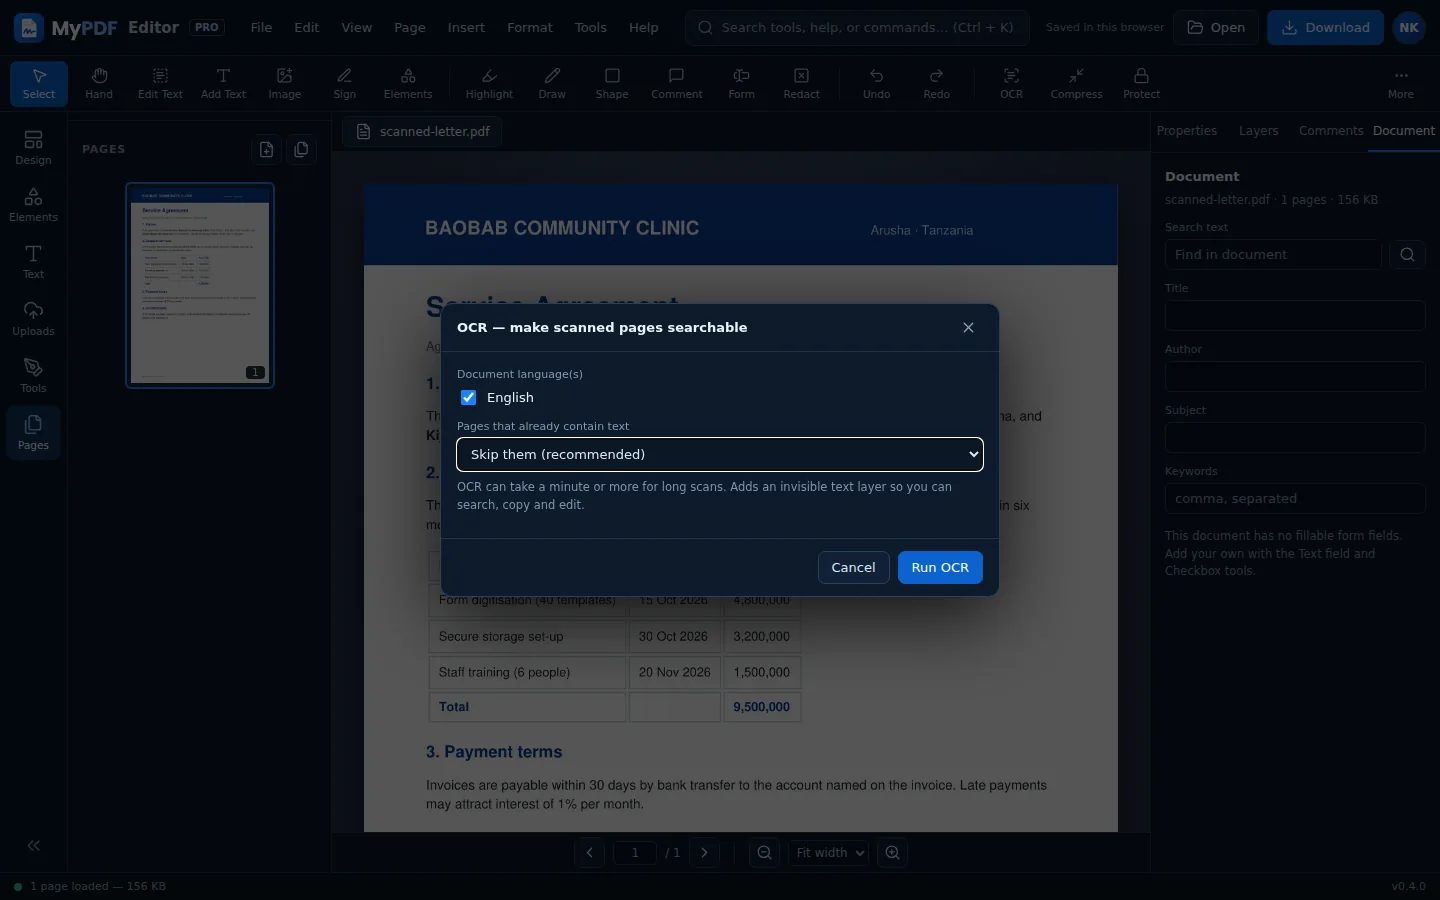1440x900 pixels.
Task: Choose the Edit Text tool
Action: 160,84
